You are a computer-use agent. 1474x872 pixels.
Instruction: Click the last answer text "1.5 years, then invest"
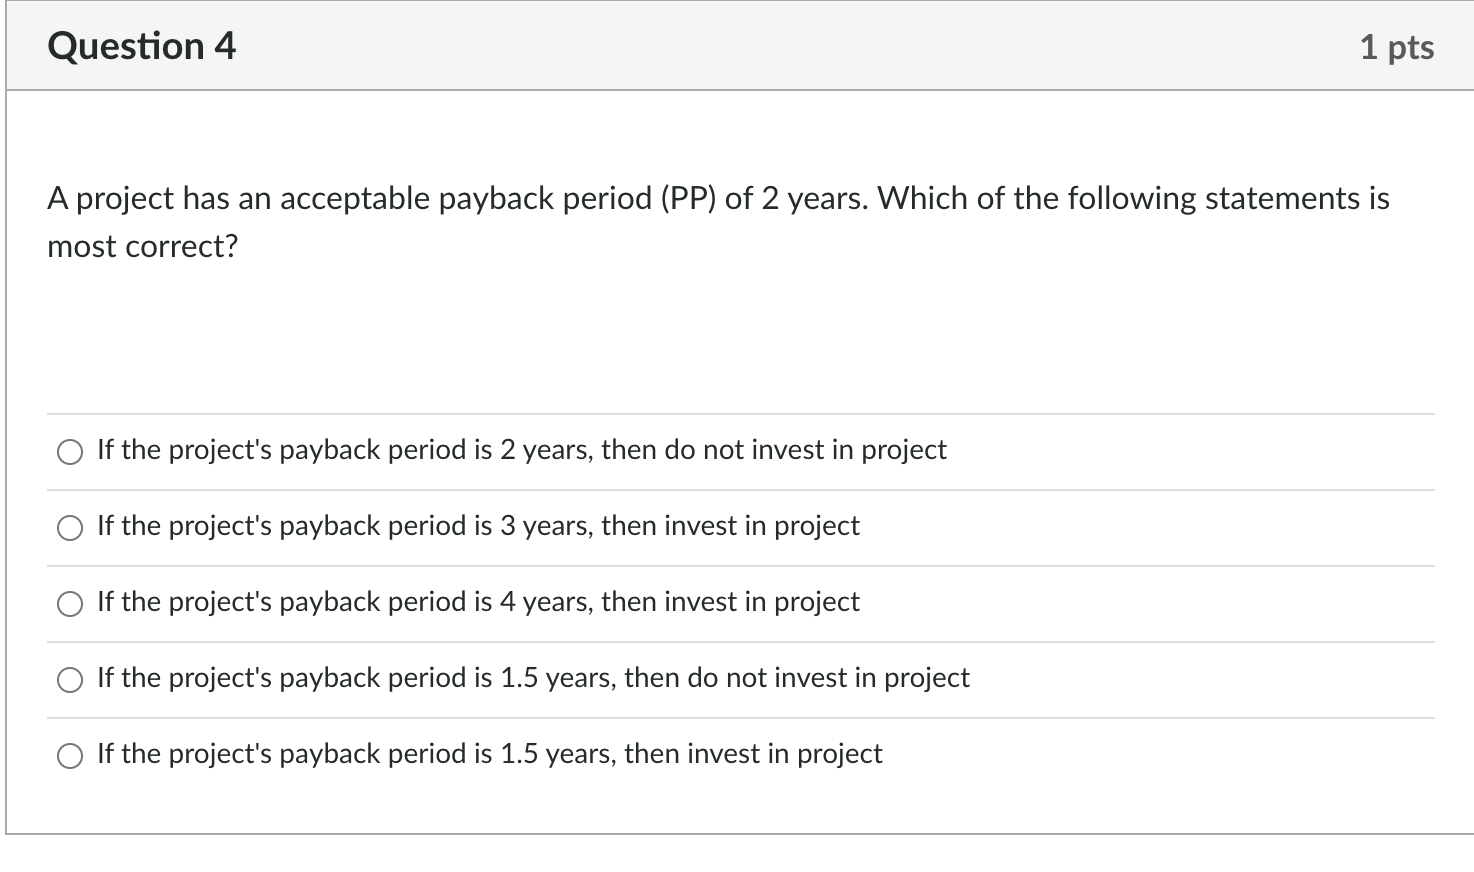point(490,754)
